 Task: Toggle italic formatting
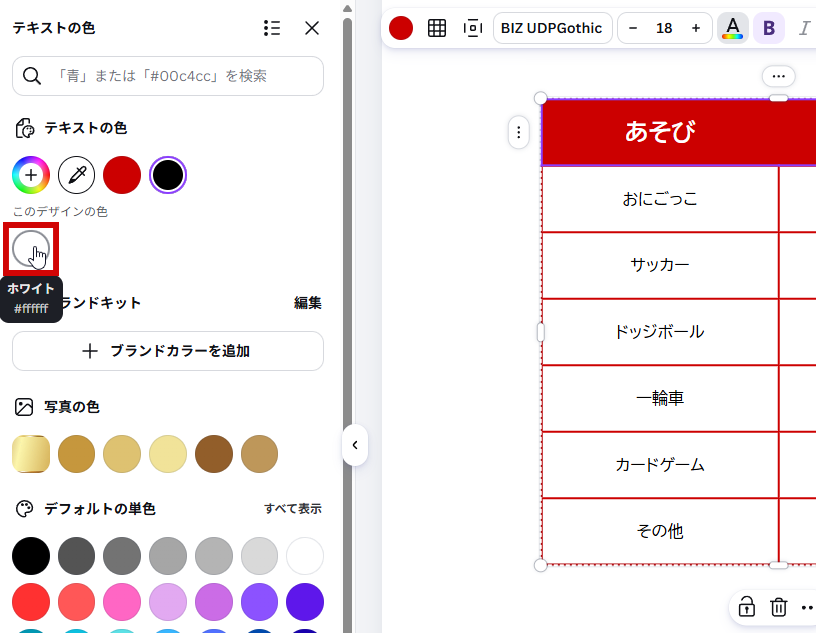(805, 28)
